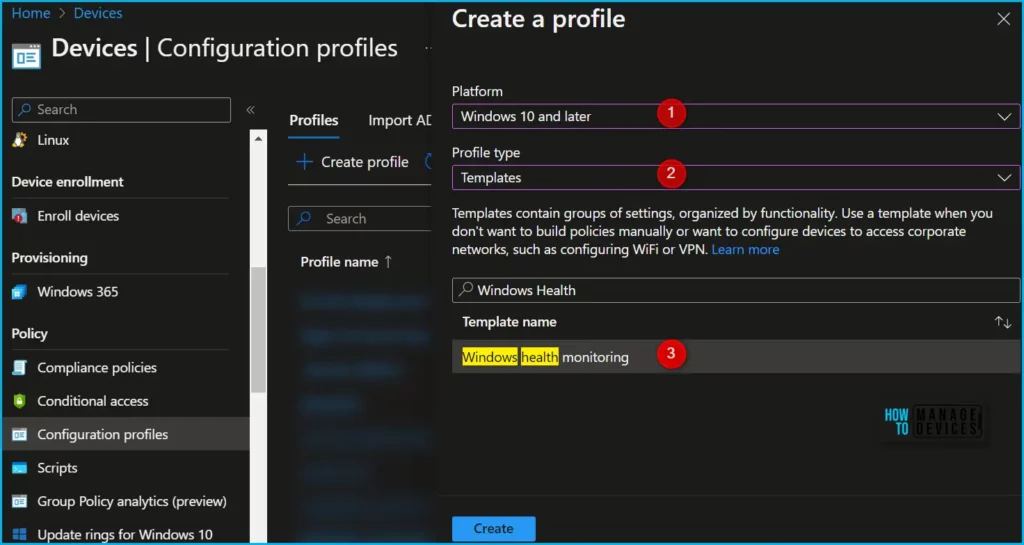
Task: Open Enroll devices in sidebar
Action: click(x=78, y=216)
